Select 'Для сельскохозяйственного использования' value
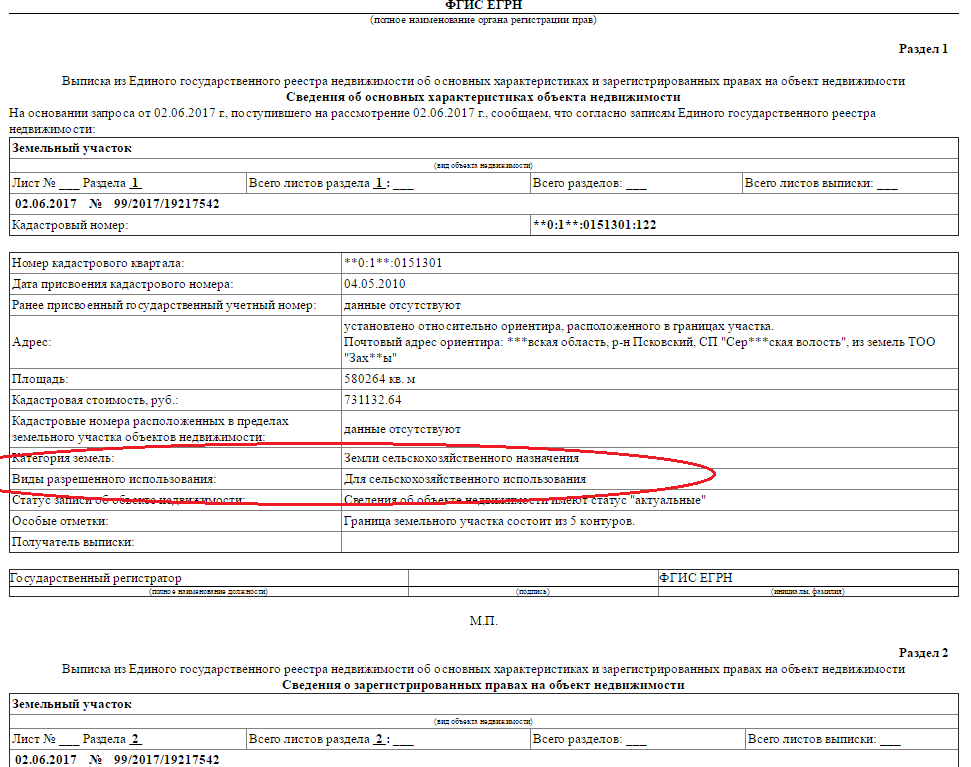The height and width of the screenshot is (767, 971). coord(464,480)
